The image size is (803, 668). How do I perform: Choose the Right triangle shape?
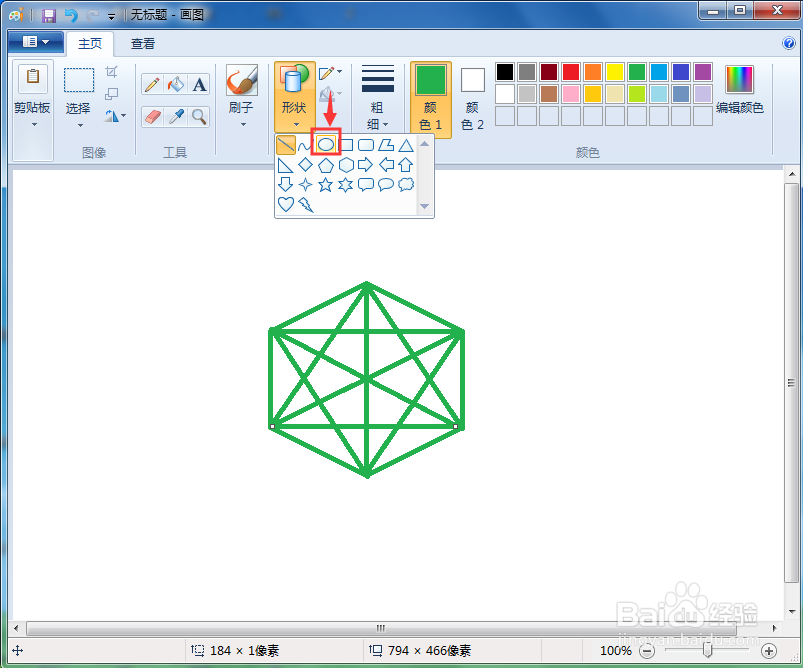tap(285, 165)
